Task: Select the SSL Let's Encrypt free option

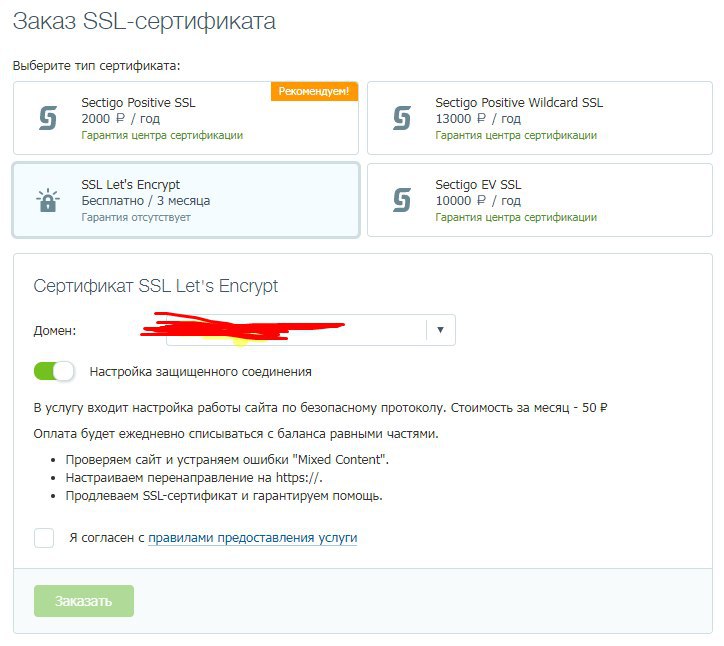Action: tap(186, 200)
